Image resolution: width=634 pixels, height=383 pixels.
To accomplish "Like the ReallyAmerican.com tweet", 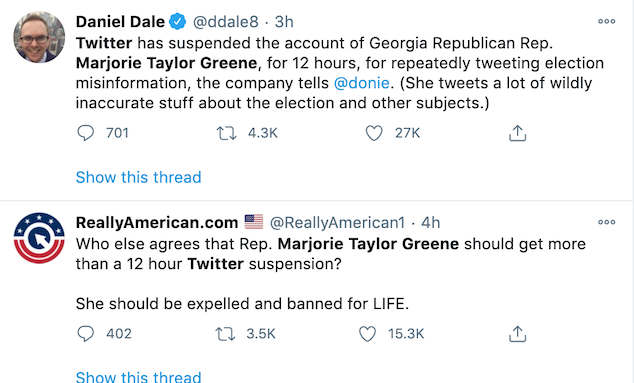I will (368, 334).
